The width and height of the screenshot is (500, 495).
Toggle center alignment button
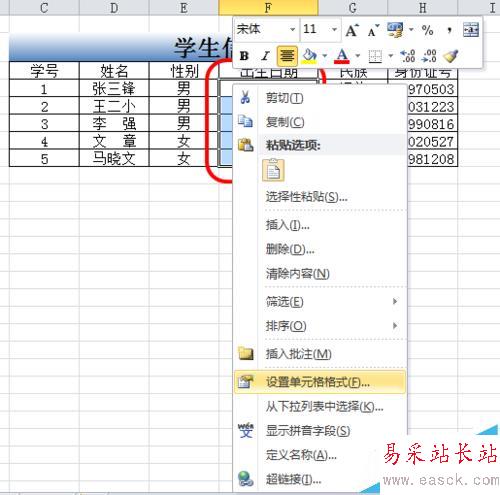tap(287, 56)
